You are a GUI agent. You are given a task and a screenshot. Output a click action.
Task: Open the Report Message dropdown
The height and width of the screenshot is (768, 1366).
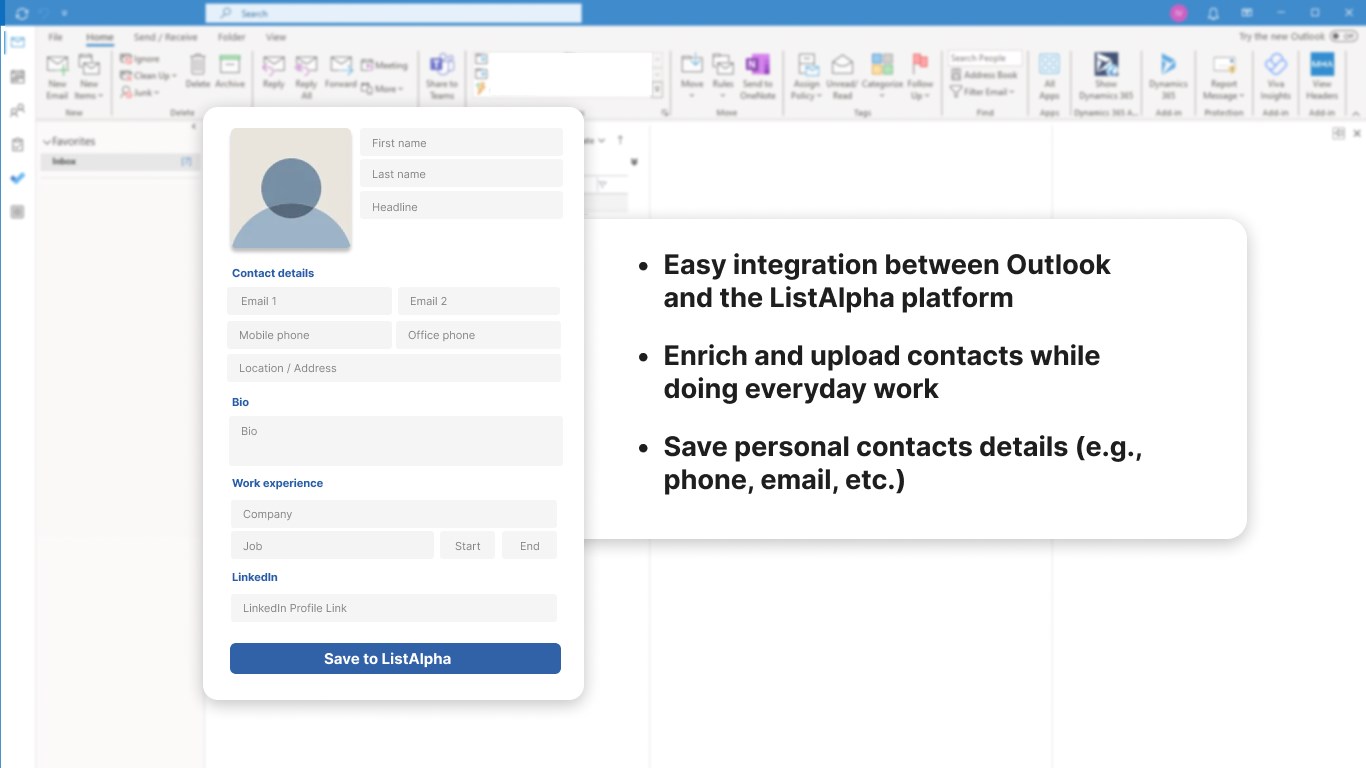point(1224,76)
